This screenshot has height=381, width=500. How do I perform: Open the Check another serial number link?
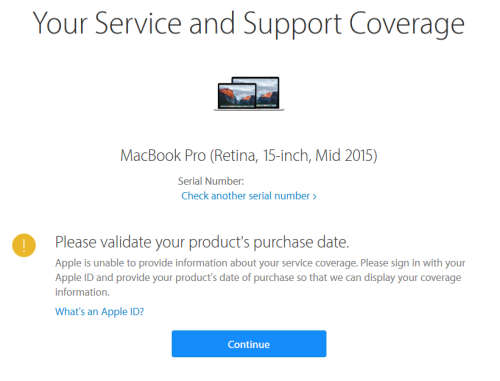(249, 196)
